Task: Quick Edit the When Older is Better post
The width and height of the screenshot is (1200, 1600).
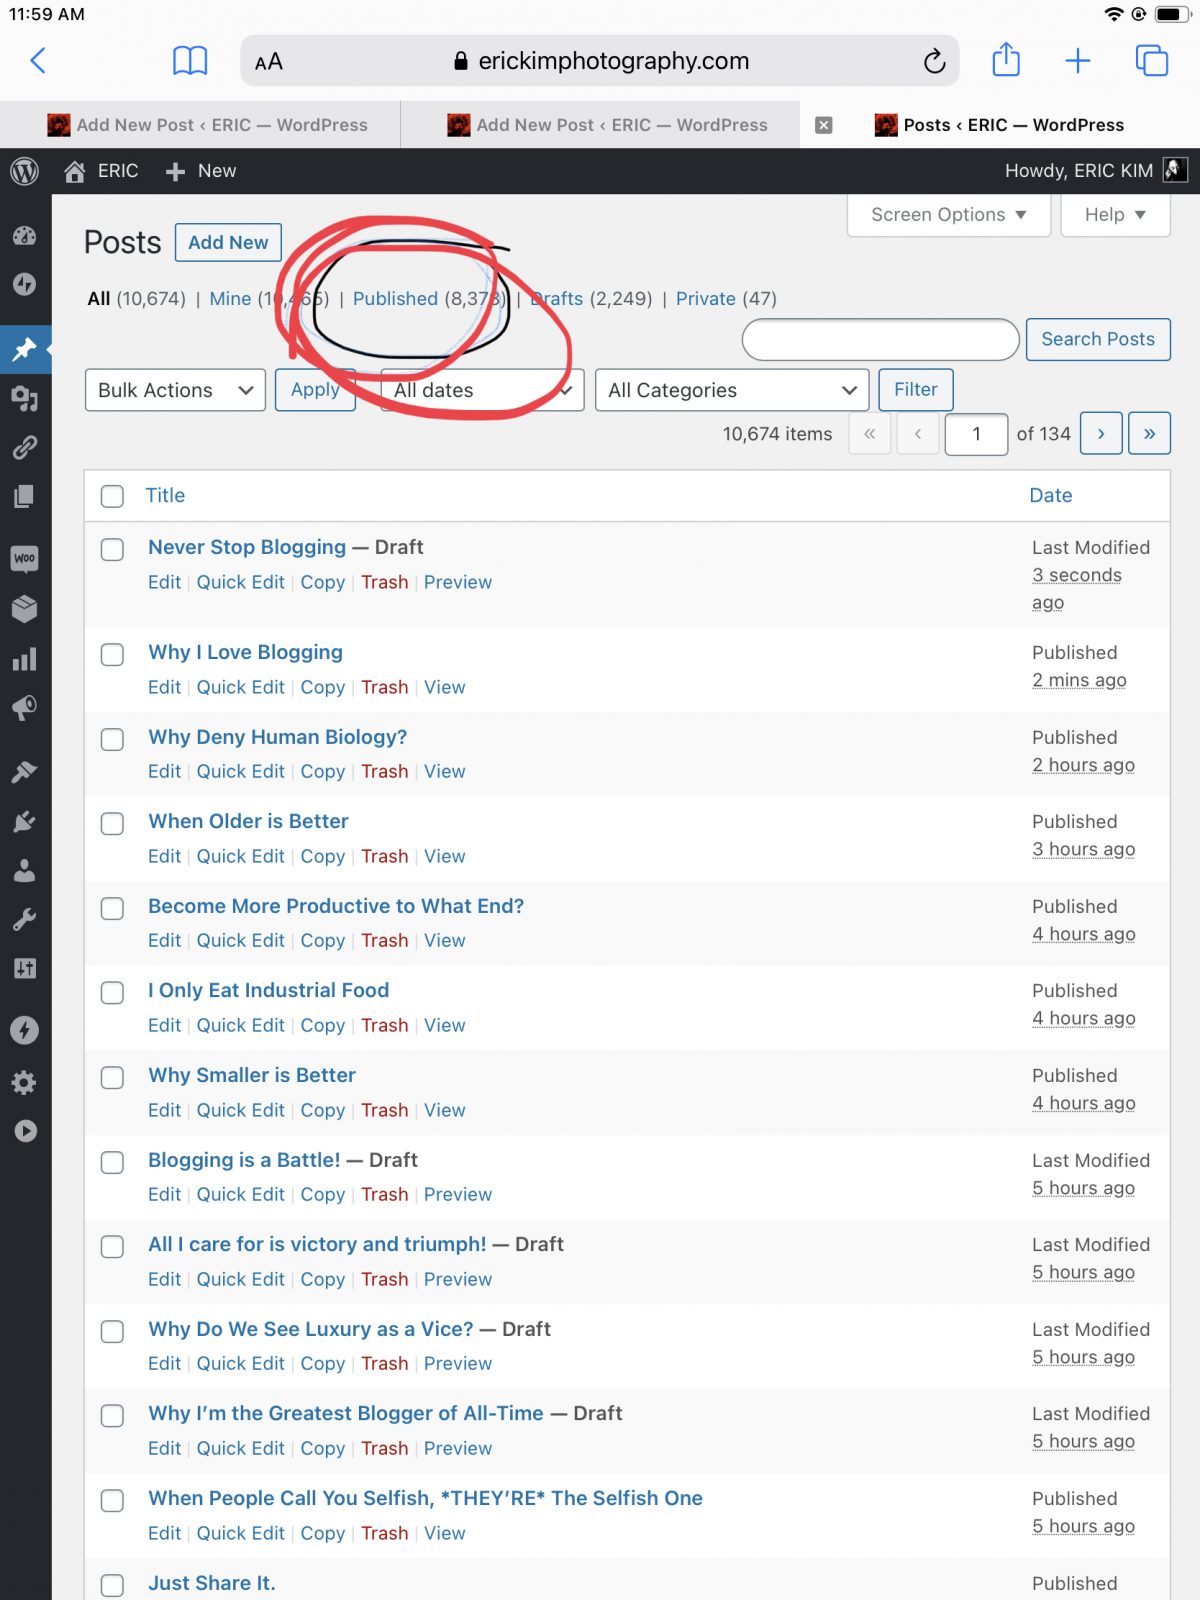Action: coord(241,856)
